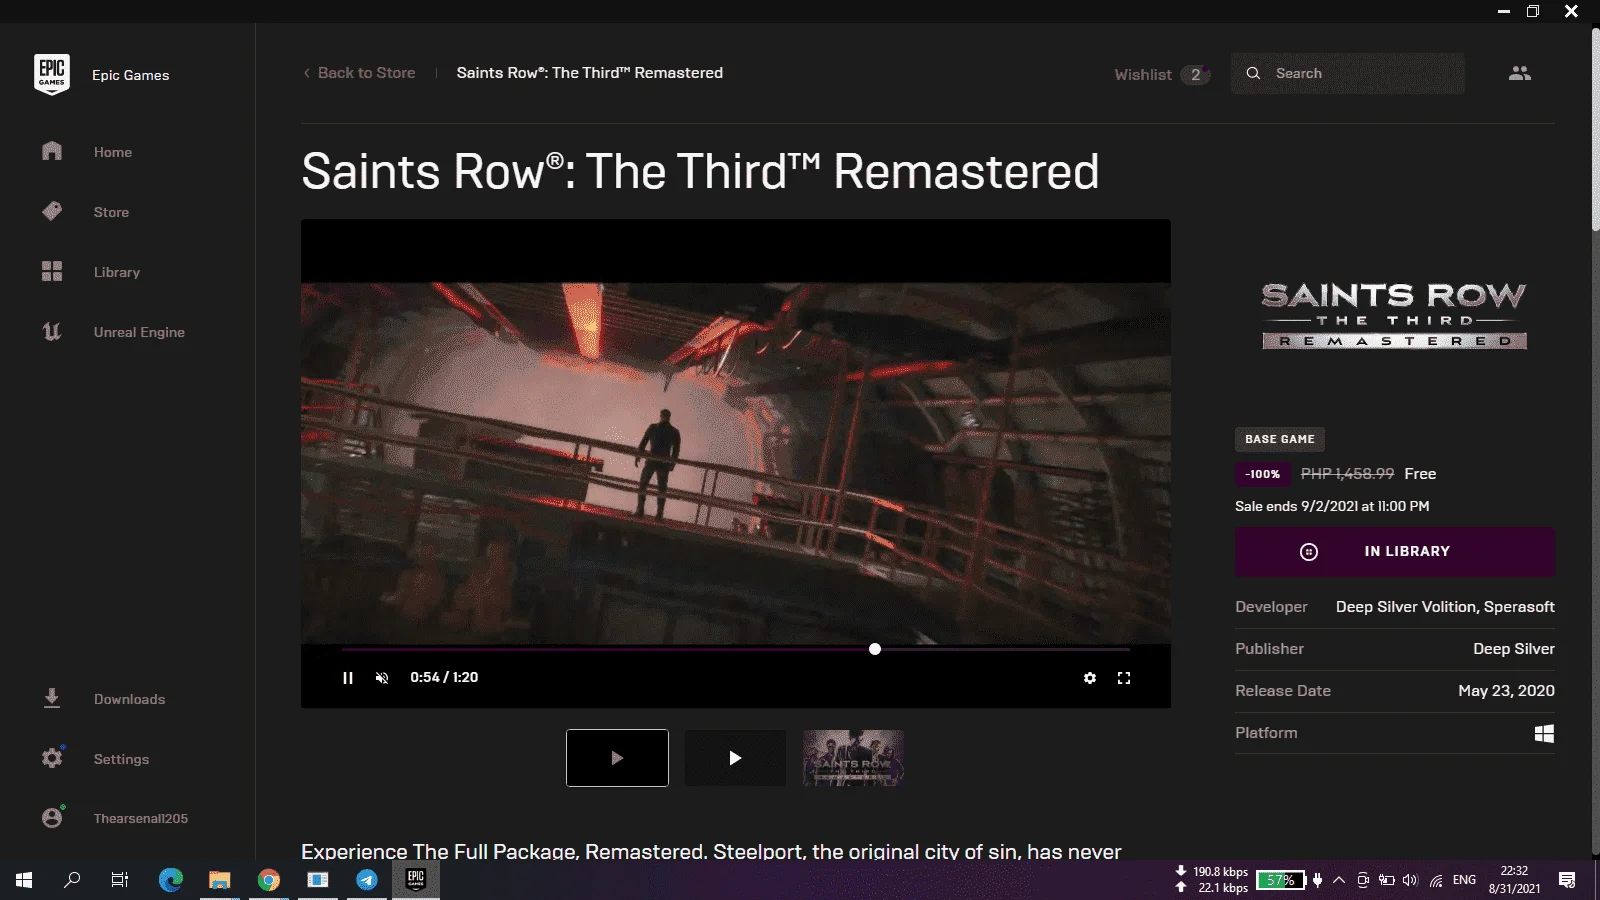This screenshot has height=900, width=1600.
Task: Select the first trailer video thumbnail
Action: 617,758
